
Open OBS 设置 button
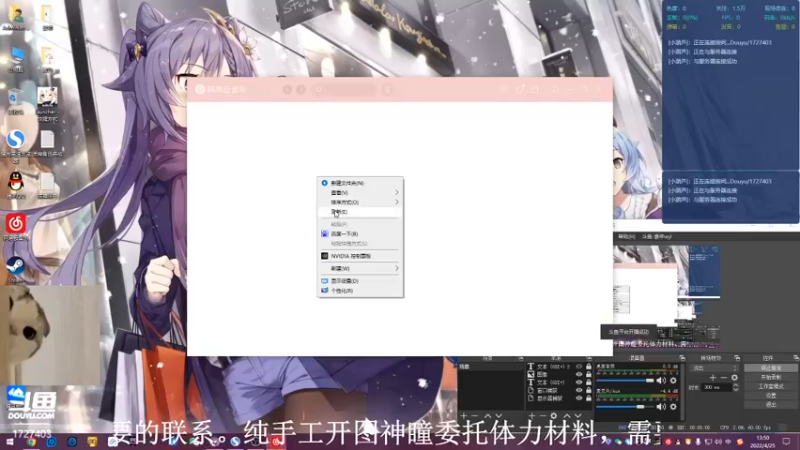pos(770,395)
